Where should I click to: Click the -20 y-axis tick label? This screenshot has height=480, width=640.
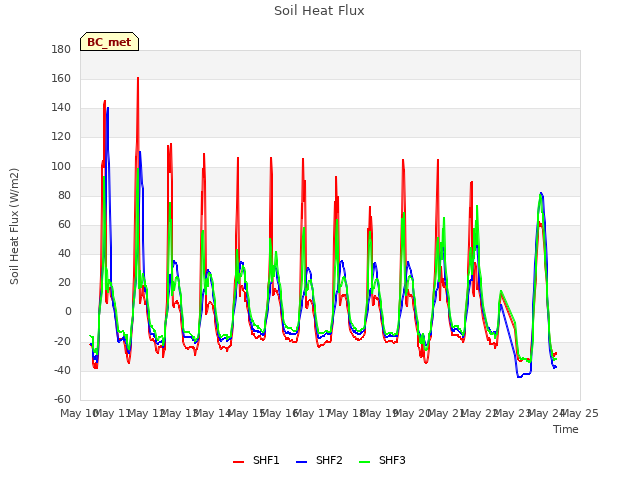[62, 341]
